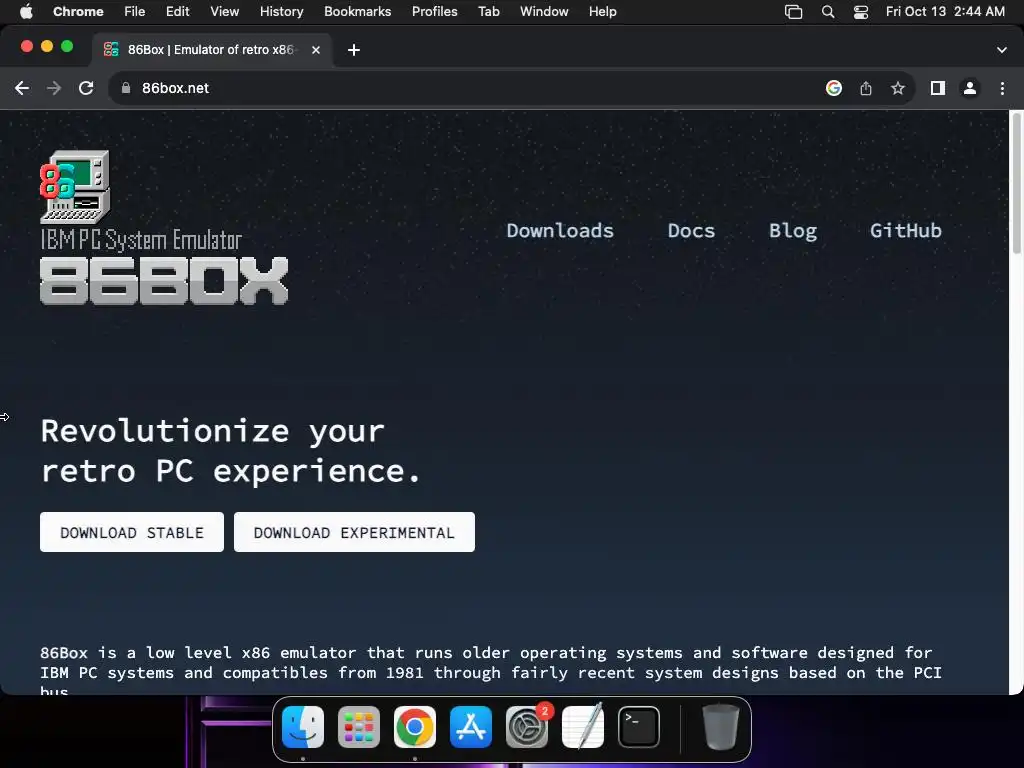Click the forward navigation arrow
Screen dimensions: 1024x768
click(54, 88)
